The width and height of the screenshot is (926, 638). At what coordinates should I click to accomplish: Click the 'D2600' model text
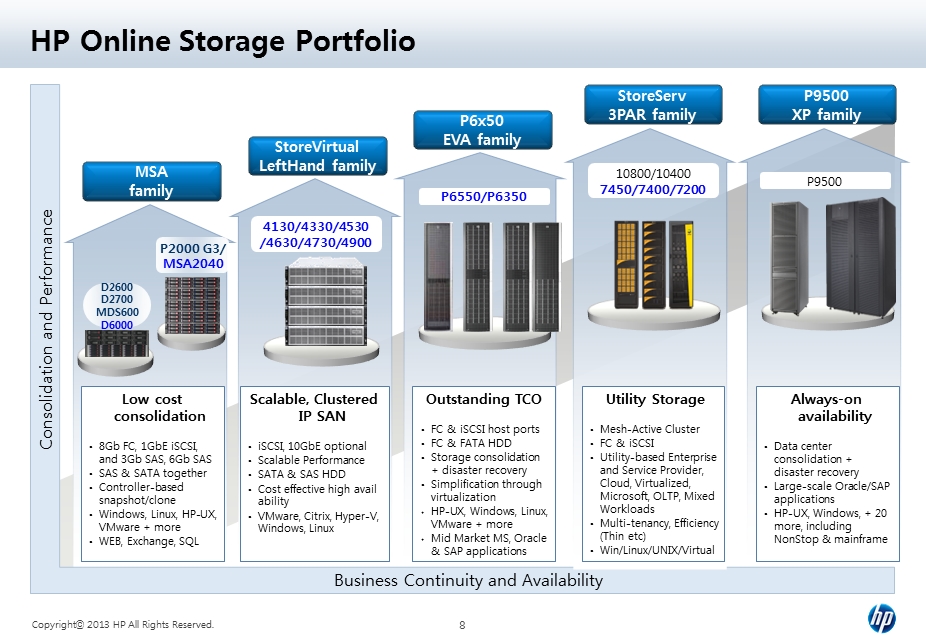tap(117, 287)
